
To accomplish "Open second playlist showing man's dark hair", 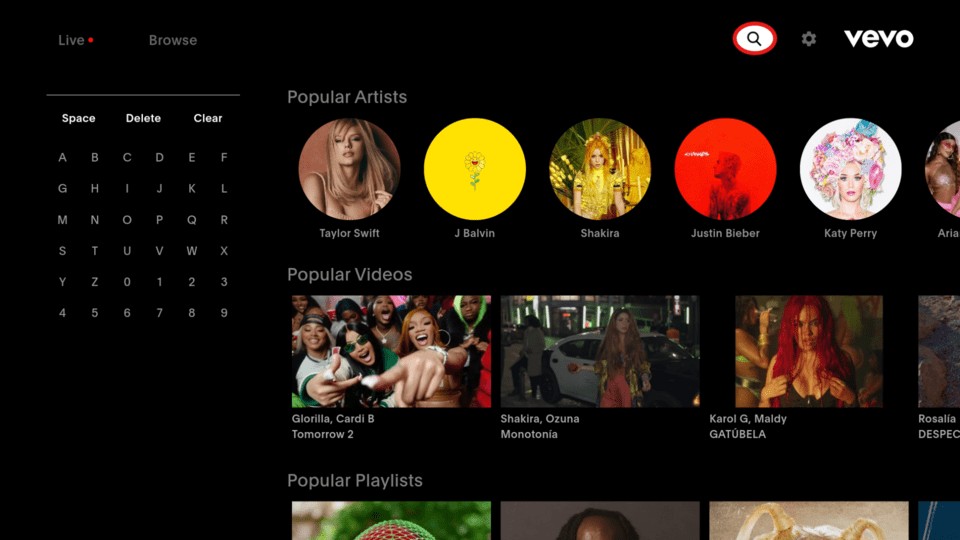I will point(600,520).
